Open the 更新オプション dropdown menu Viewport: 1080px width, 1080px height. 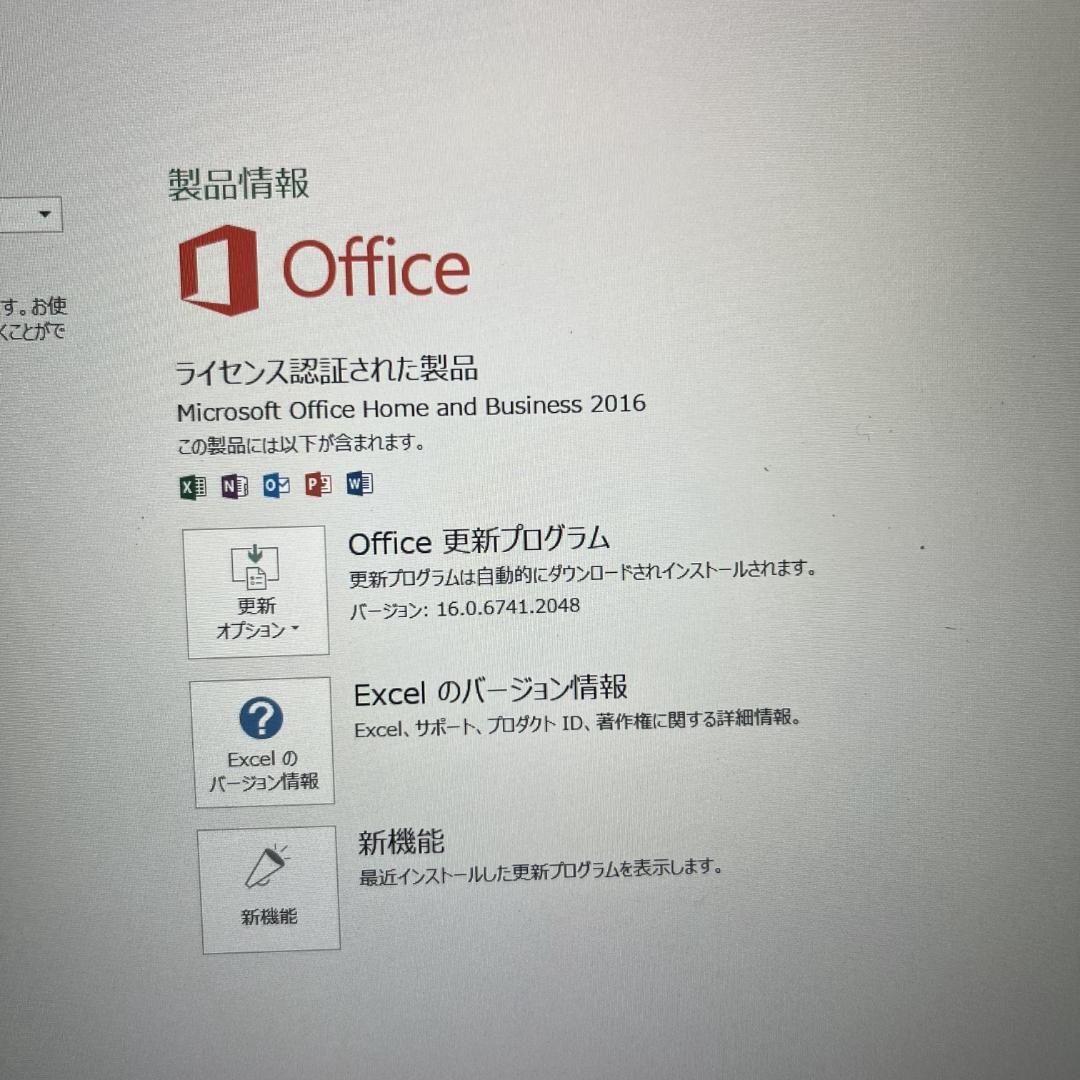[256, 592]
